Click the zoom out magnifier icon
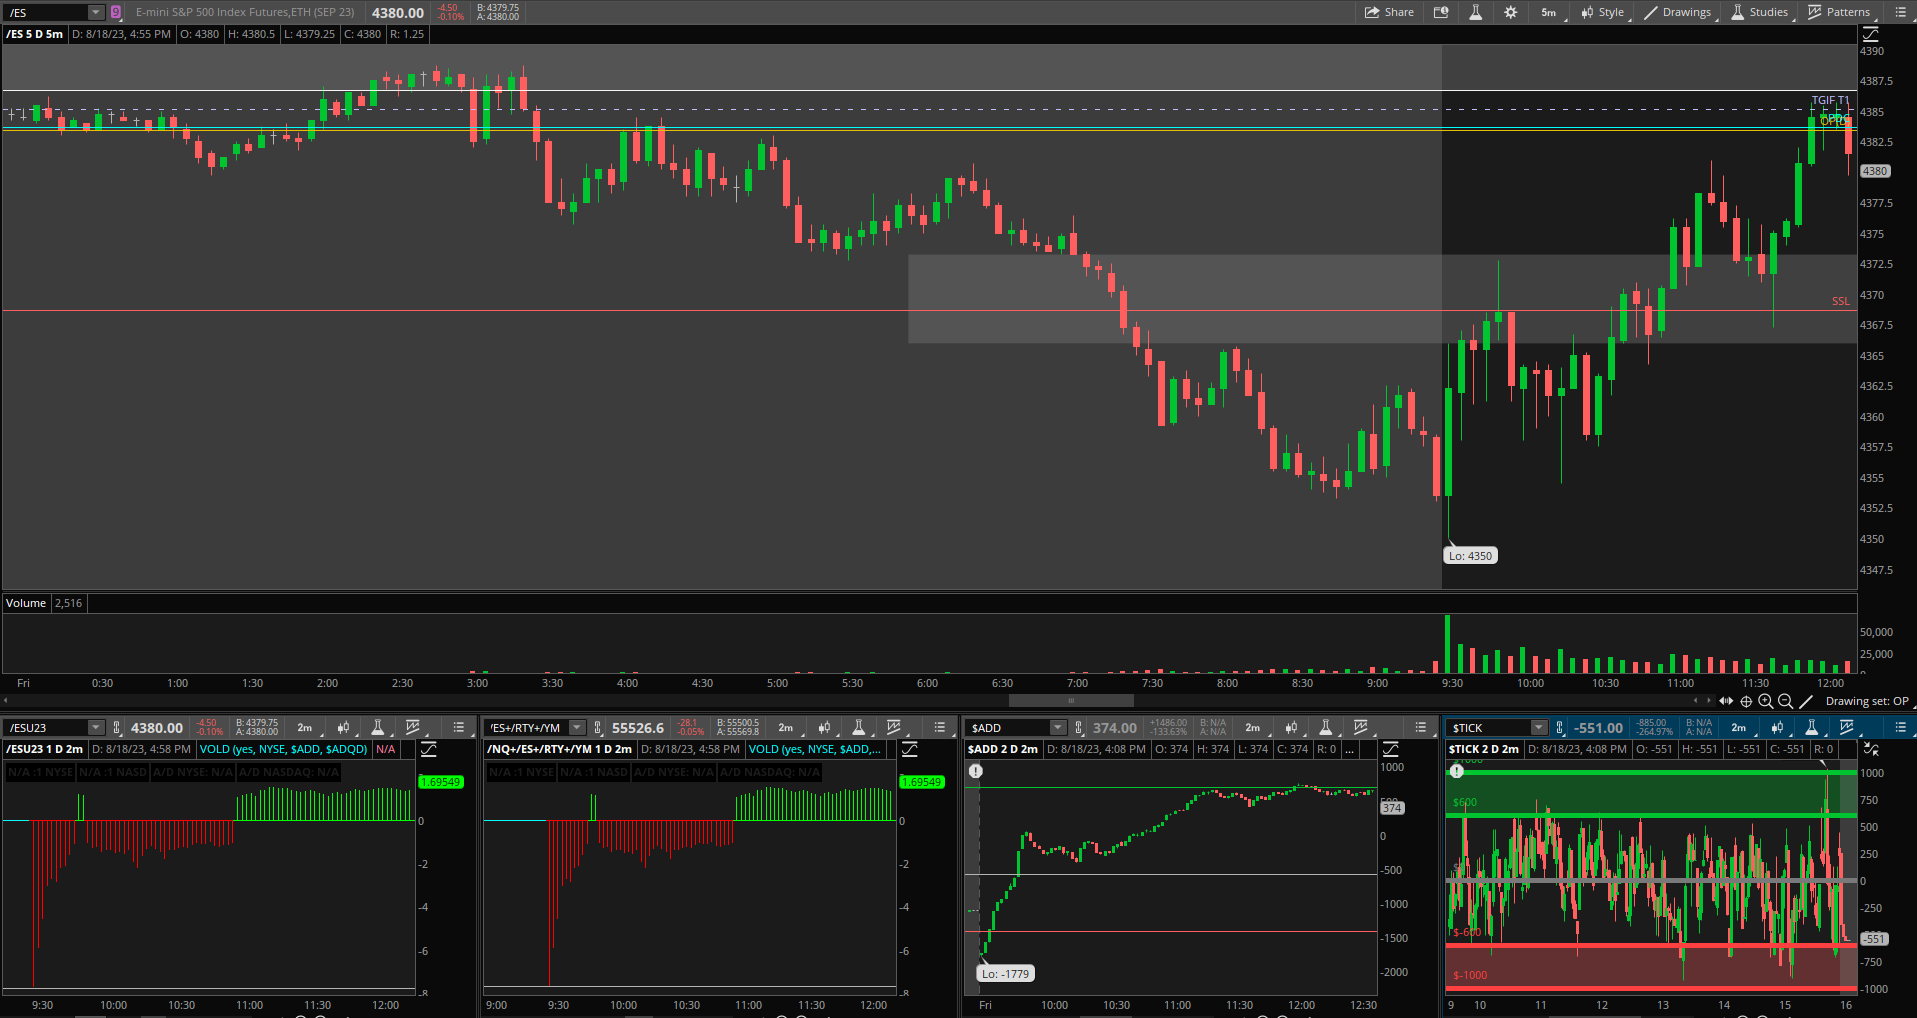This screenshot has height=1018, width=1917. click(1785, 701)
